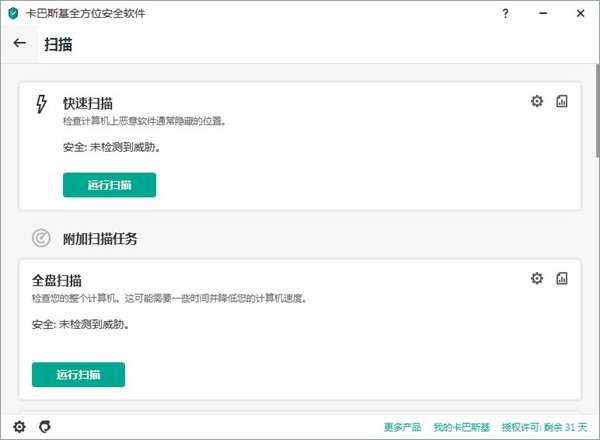Click the support agent icon in footer
This screenshot has height=440, width=600.
click(x=45, y=427)
